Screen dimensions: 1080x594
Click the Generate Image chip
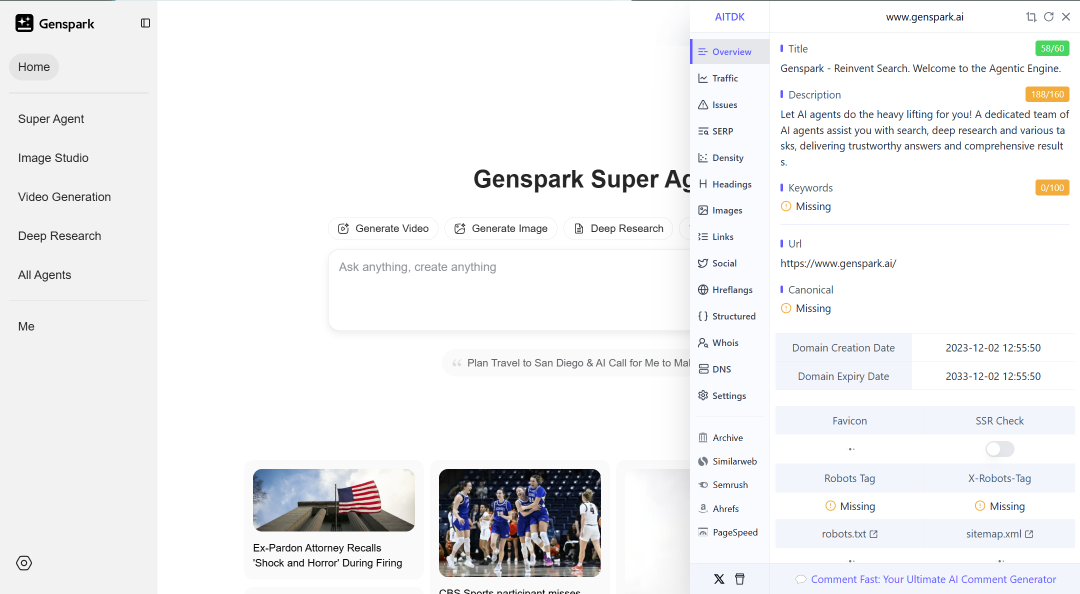(501, 228)
